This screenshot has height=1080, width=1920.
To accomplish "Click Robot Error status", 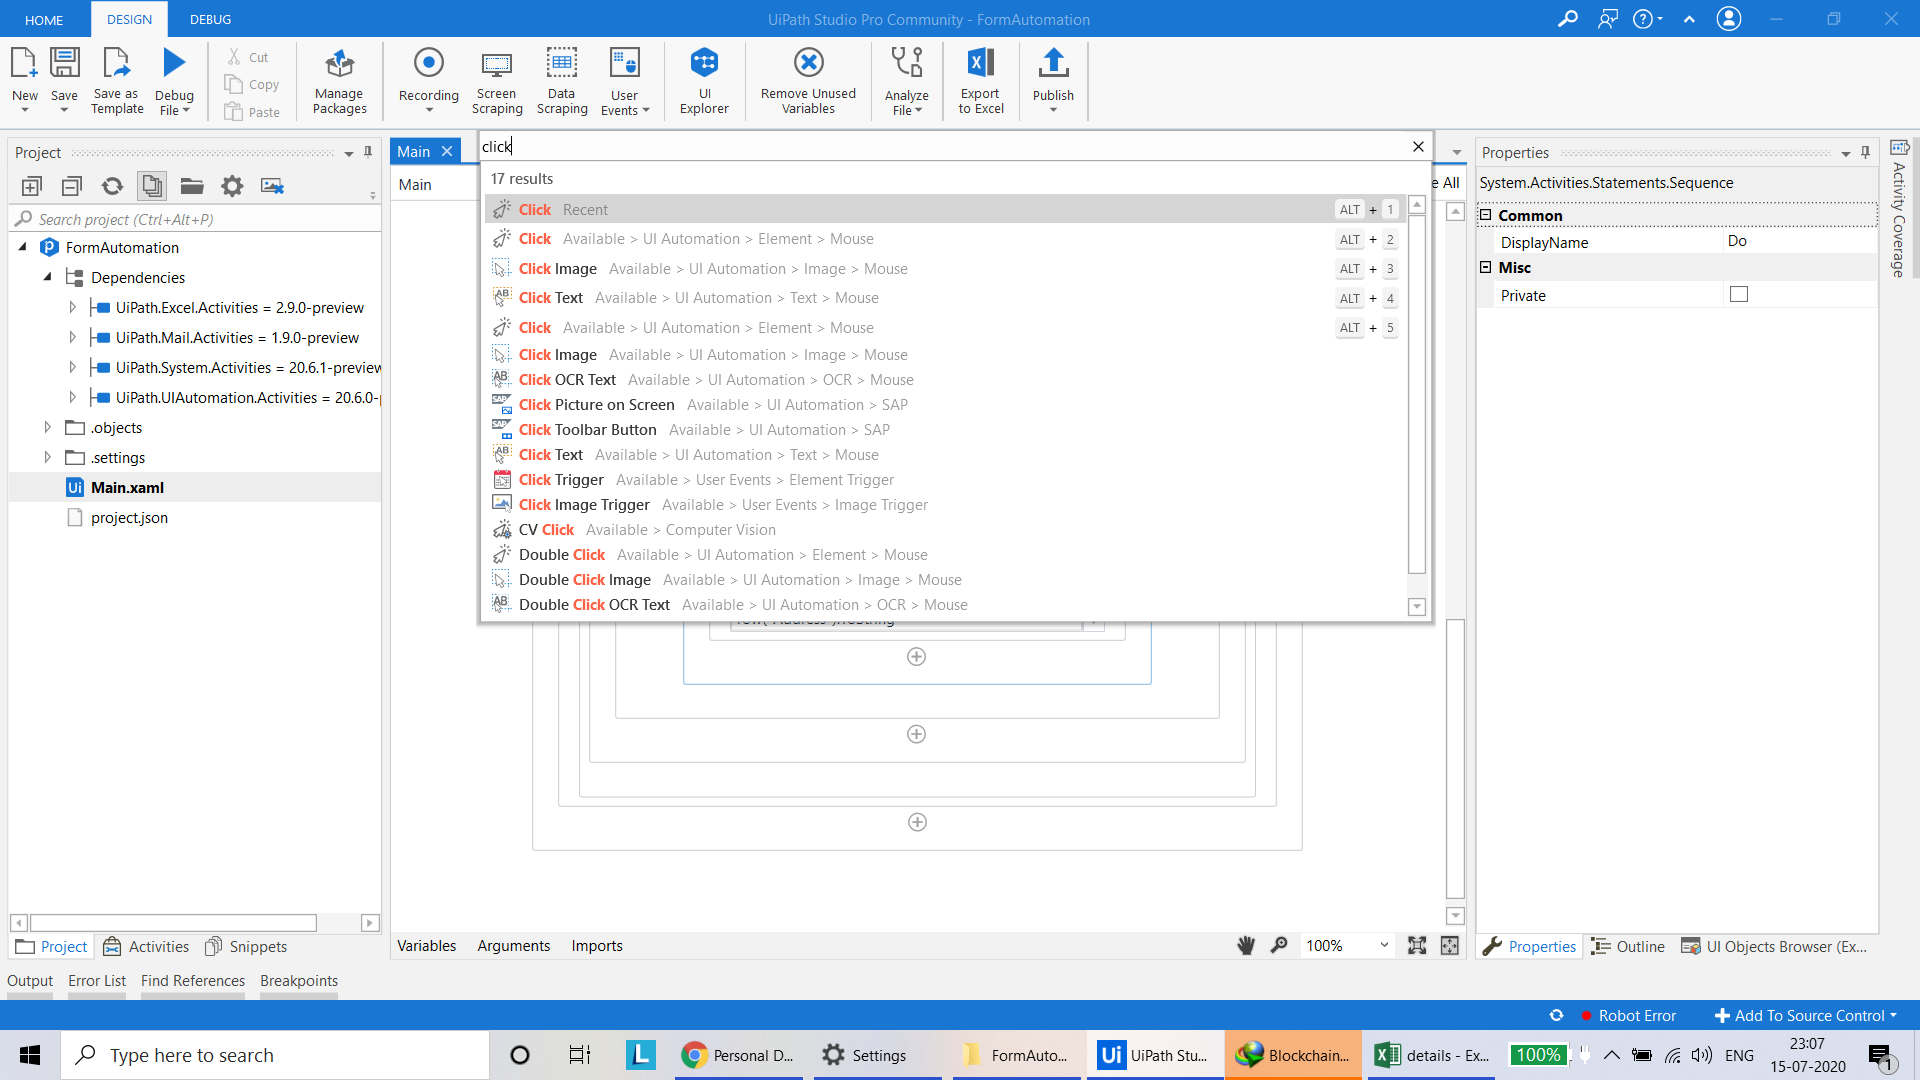I will tap(1629, 1016).
